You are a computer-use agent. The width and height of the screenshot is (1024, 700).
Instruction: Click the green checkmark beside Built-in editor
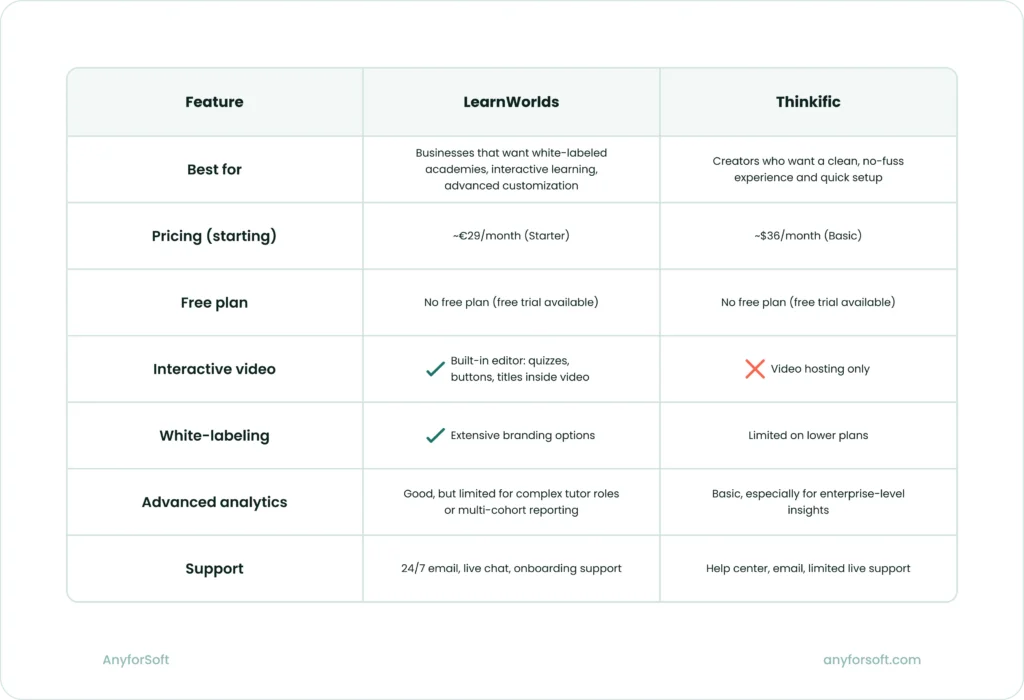435,369
